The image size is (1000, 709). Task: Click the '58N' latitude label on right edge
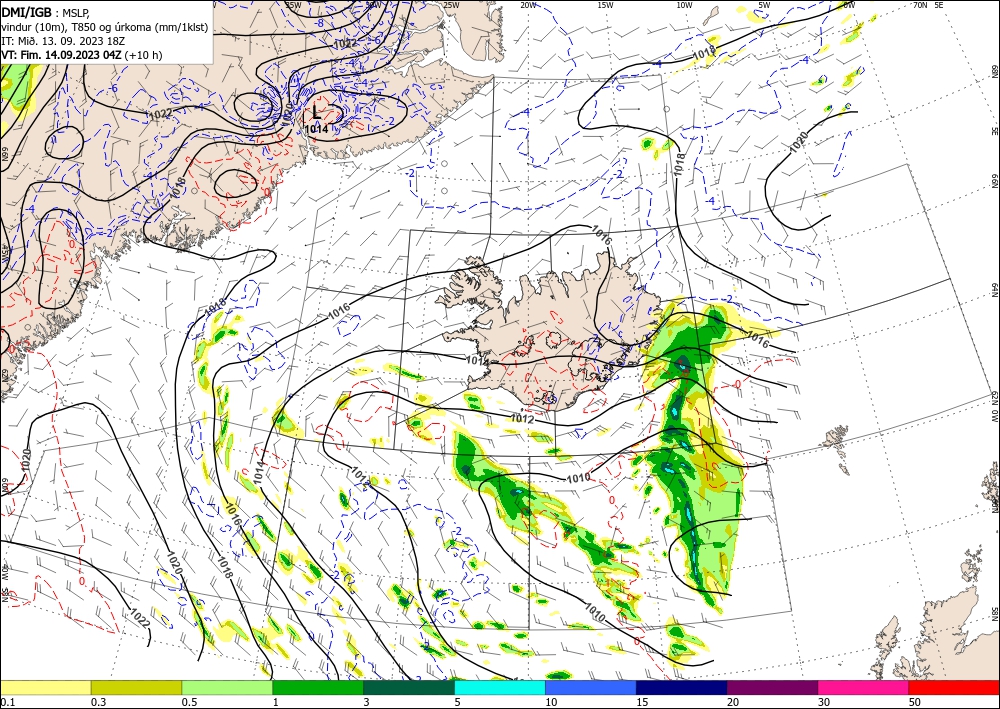[x=994, y=614]
